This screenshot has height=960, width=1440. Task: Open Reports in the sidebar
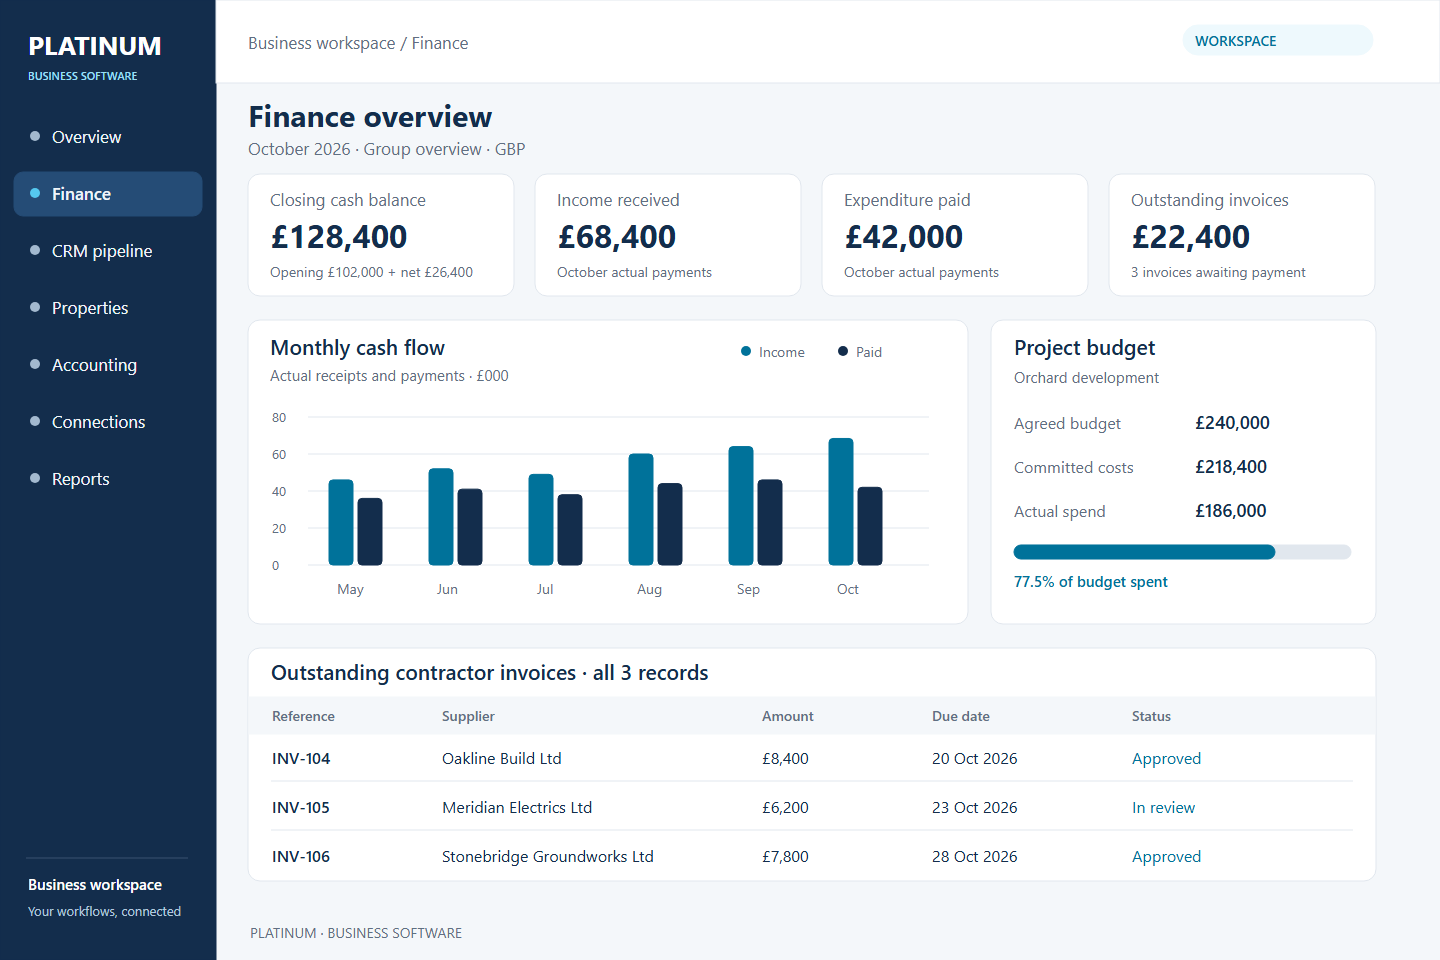pos(108,479)
